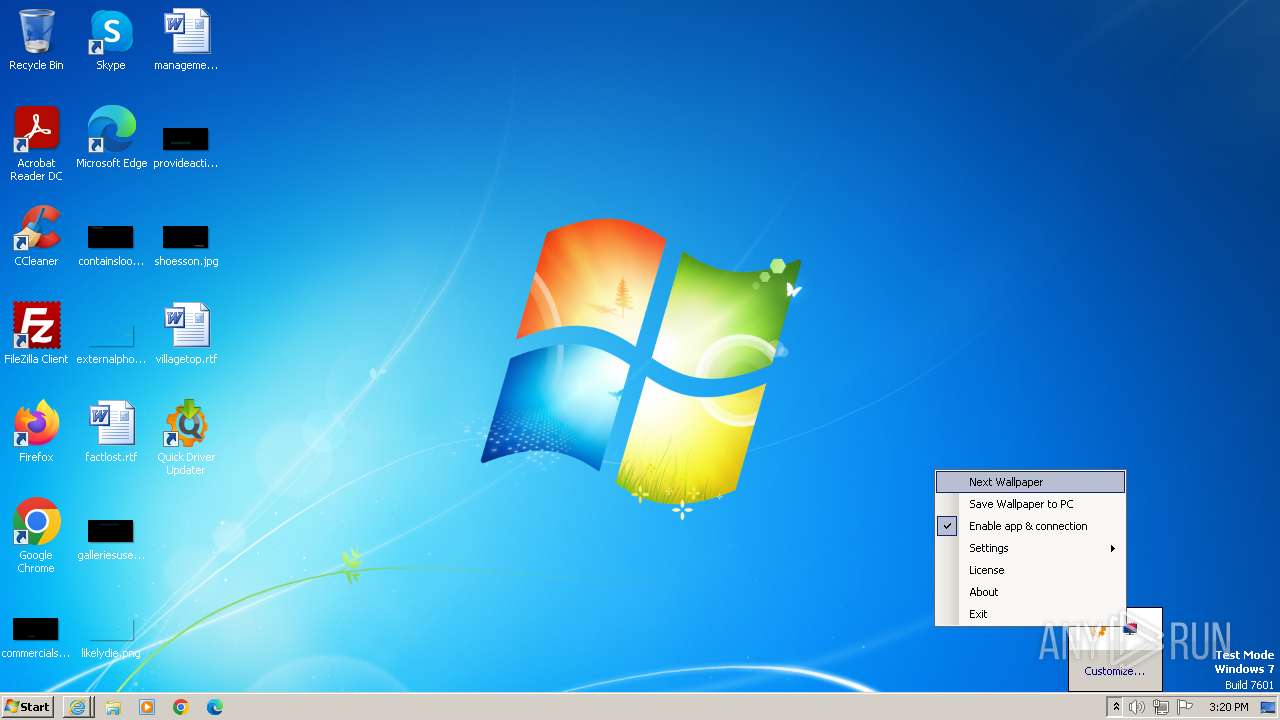Collapse the hidden tray icons arrow

click(x=1116, y=707)
